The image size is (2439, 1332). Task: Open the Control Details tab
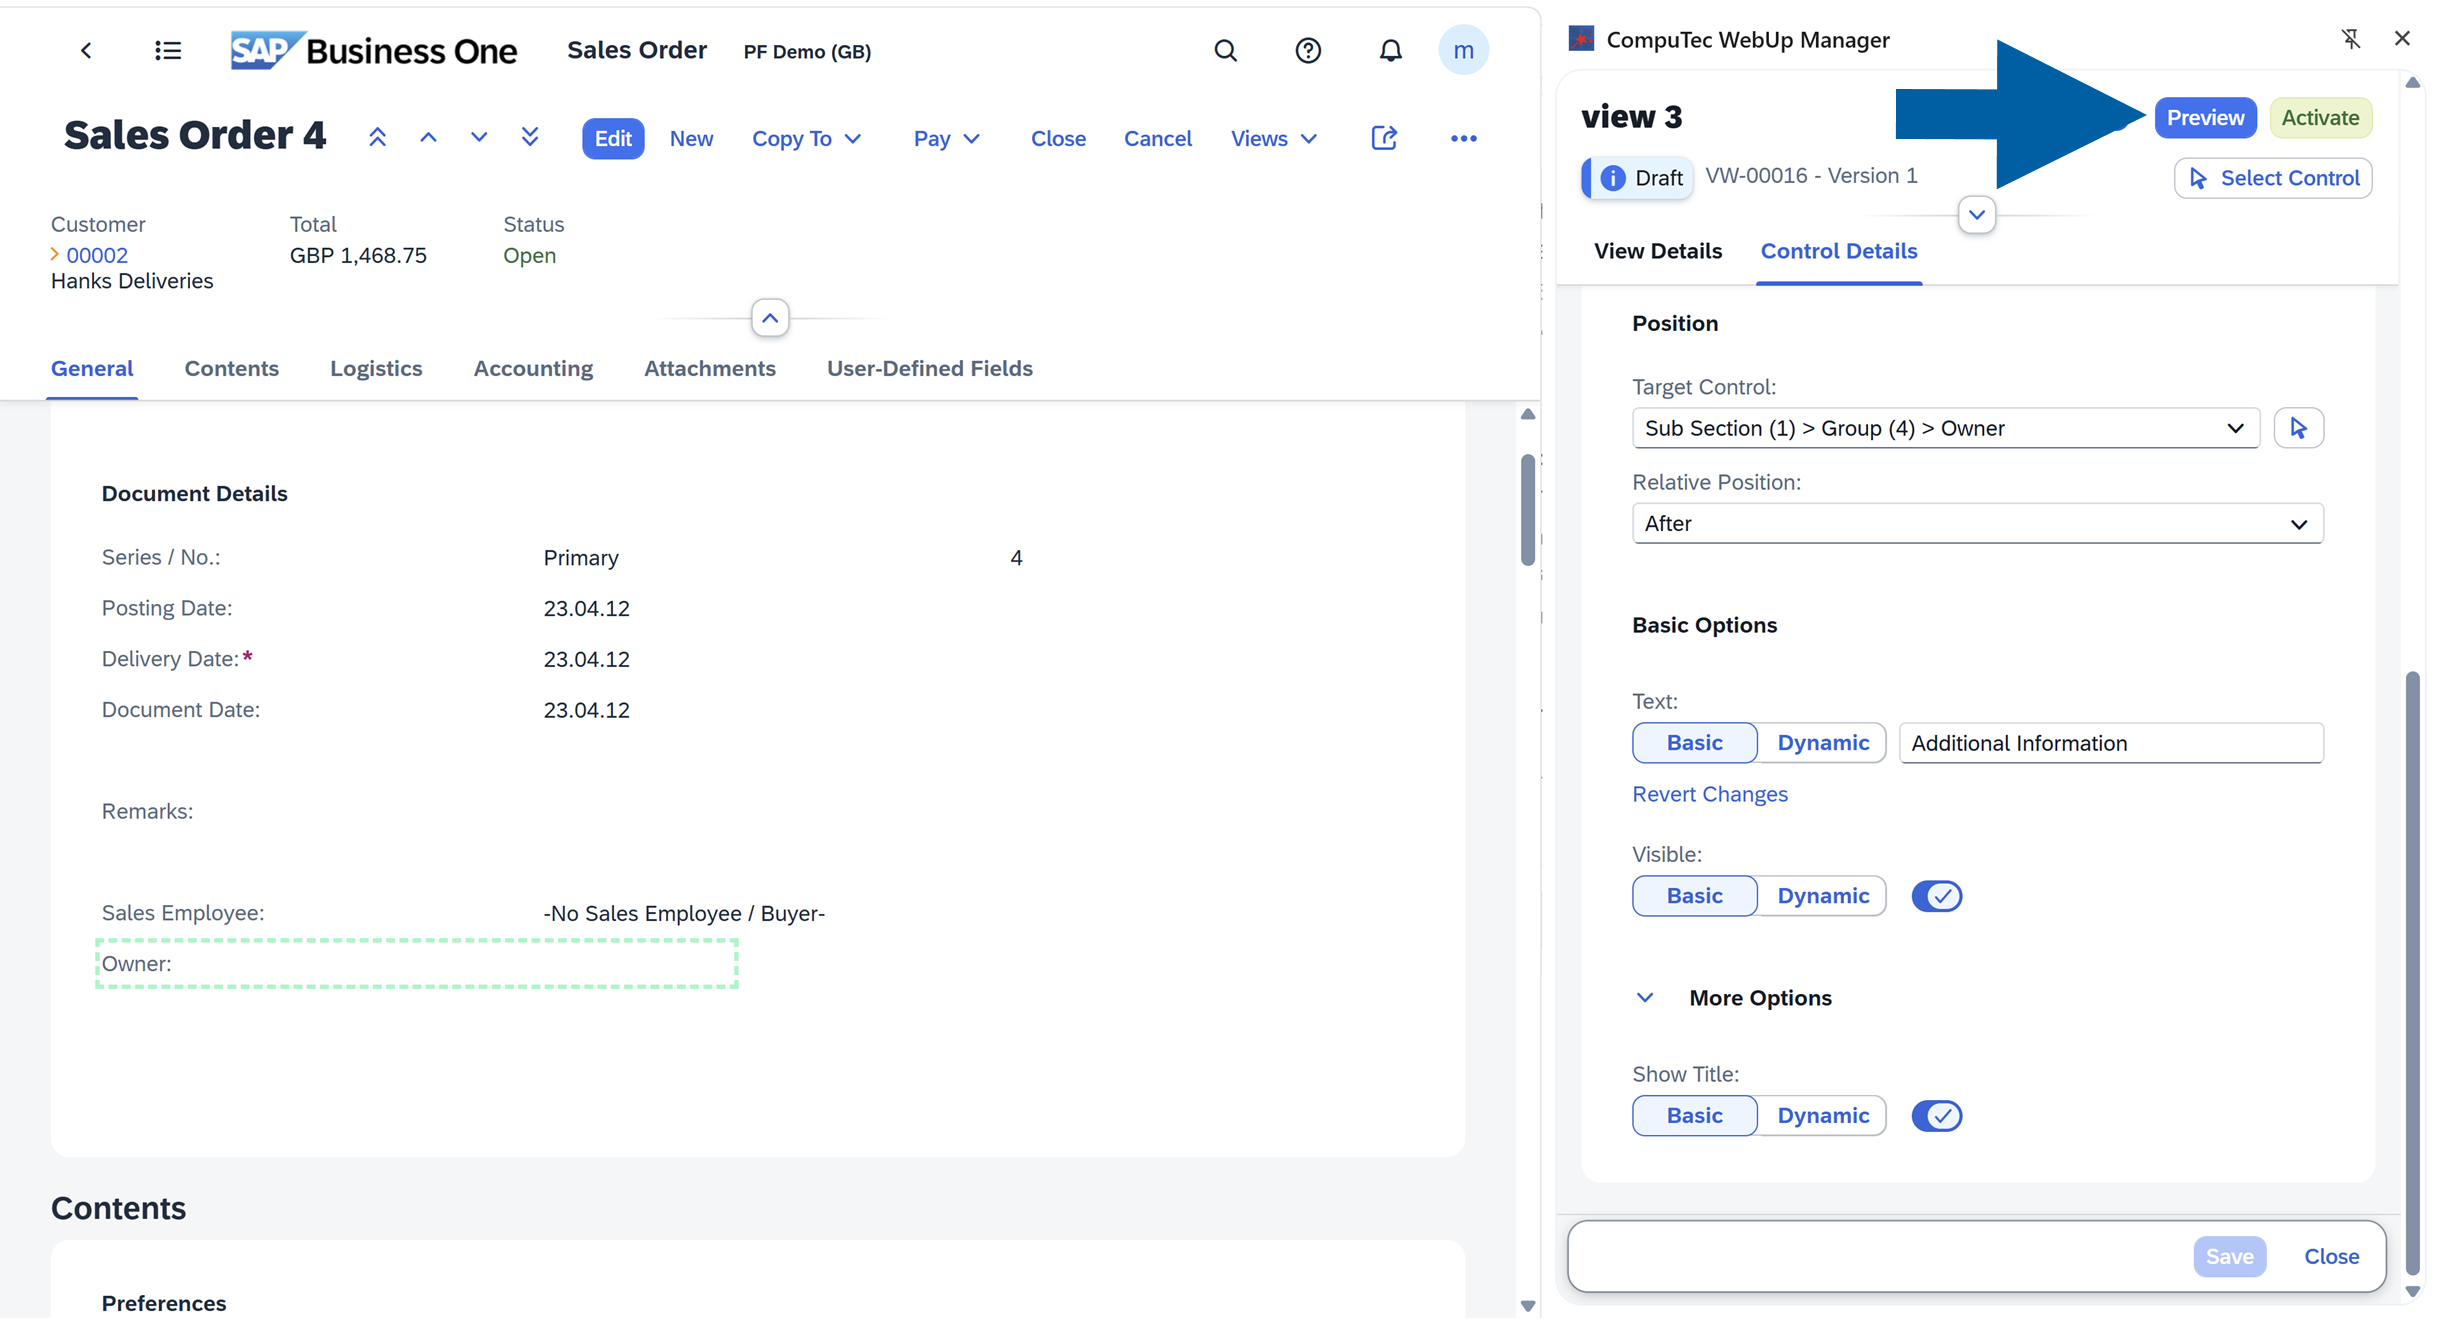1838,251
